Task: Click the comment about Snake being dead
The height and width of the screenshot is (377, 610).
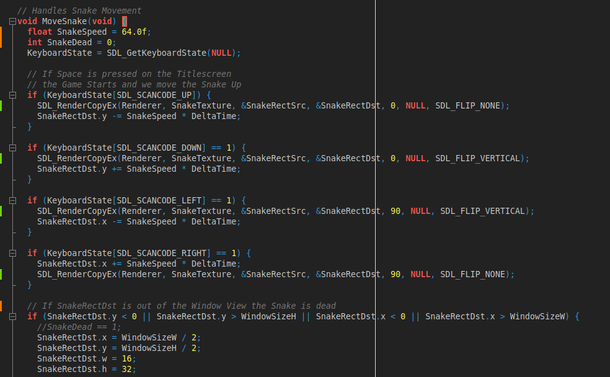Action: [x=182, y=306]
